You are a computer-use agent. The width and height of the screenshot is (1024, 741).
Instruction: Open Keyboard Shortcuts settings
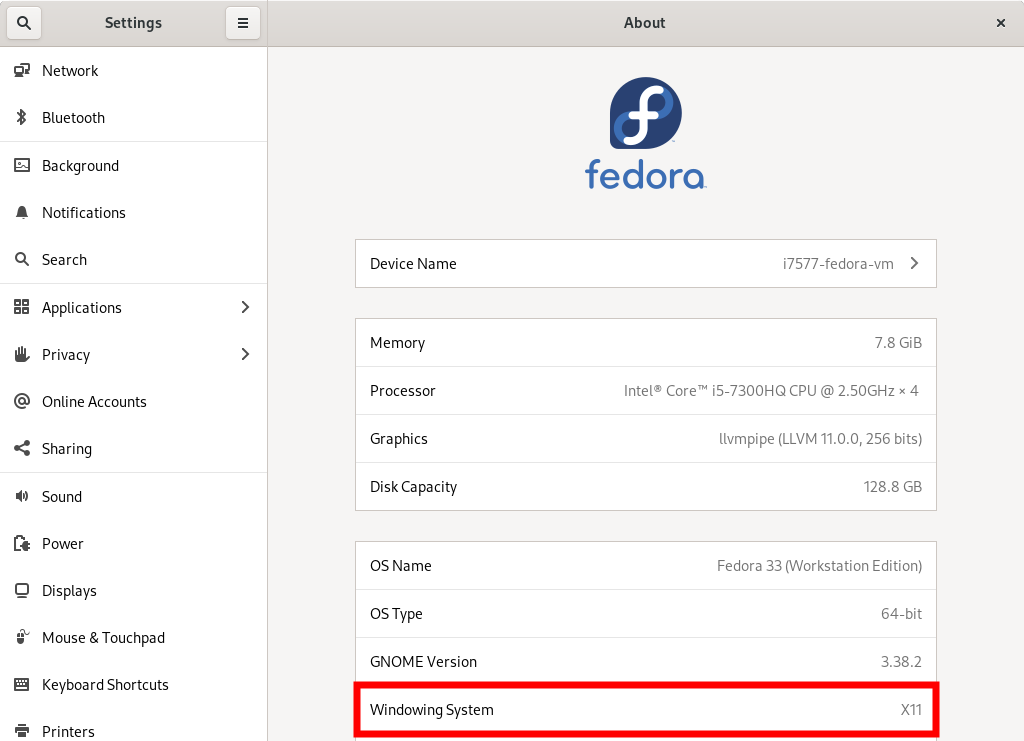click(105, 685)
